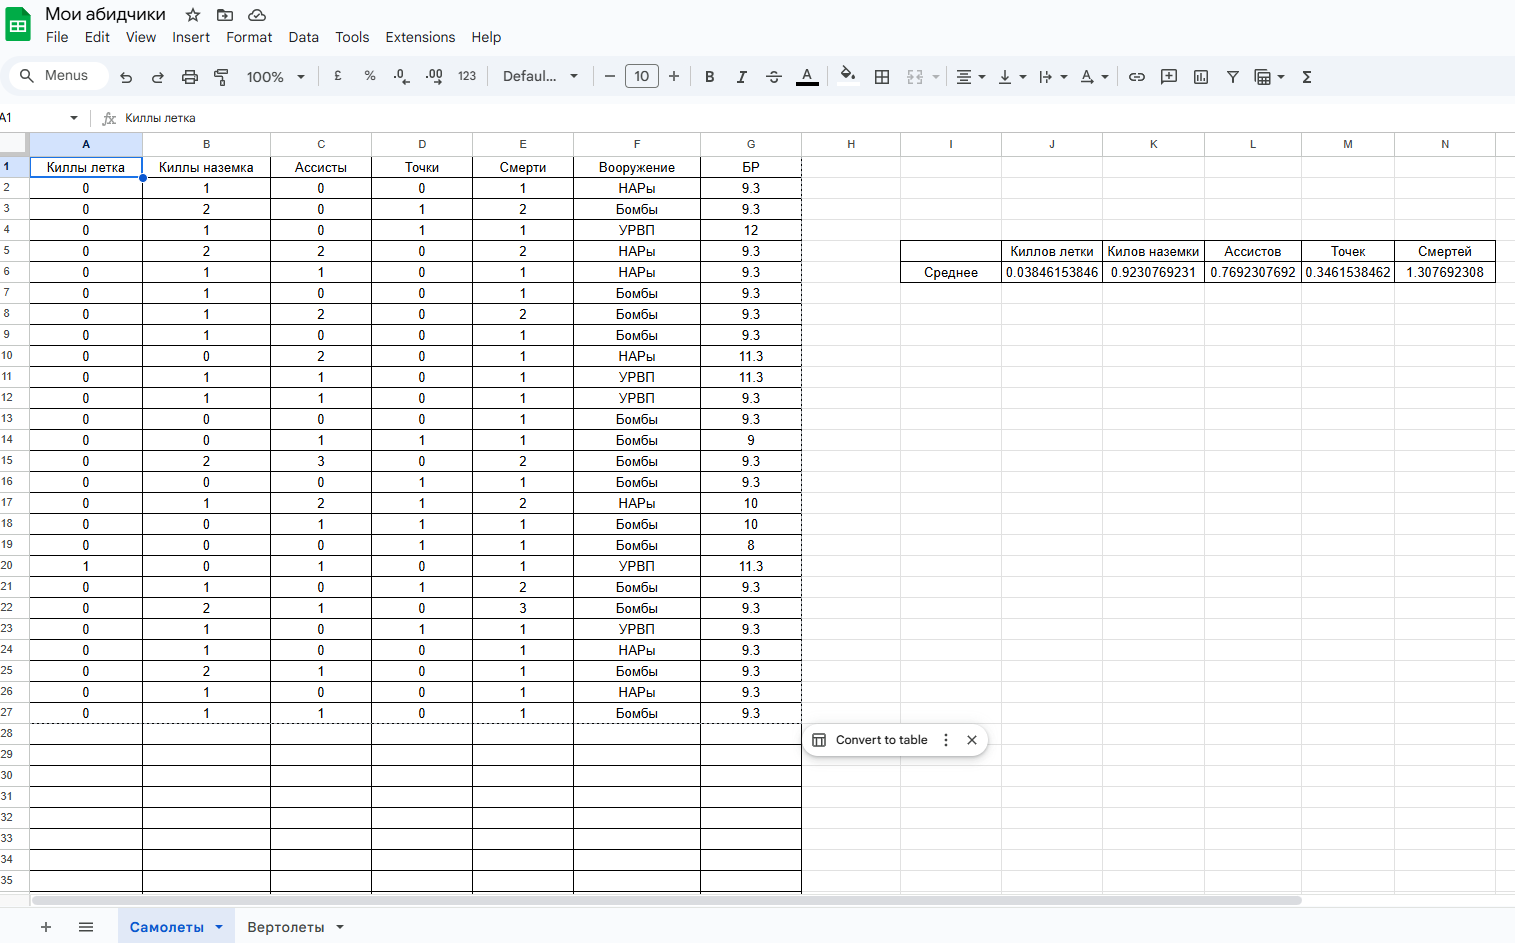Toggle italic formatting

(741, 77)
